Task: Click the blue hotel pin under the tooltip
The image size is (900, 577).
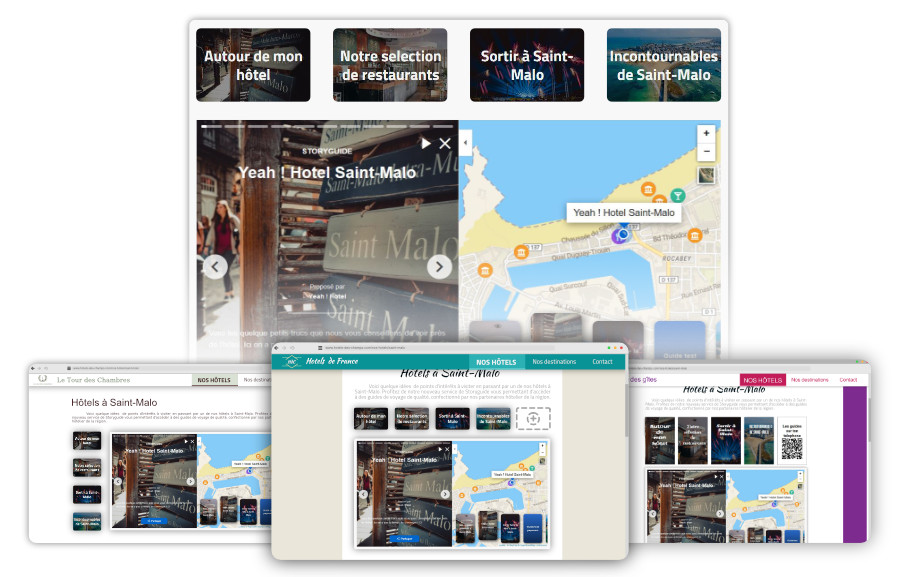Action: (622, 234)
